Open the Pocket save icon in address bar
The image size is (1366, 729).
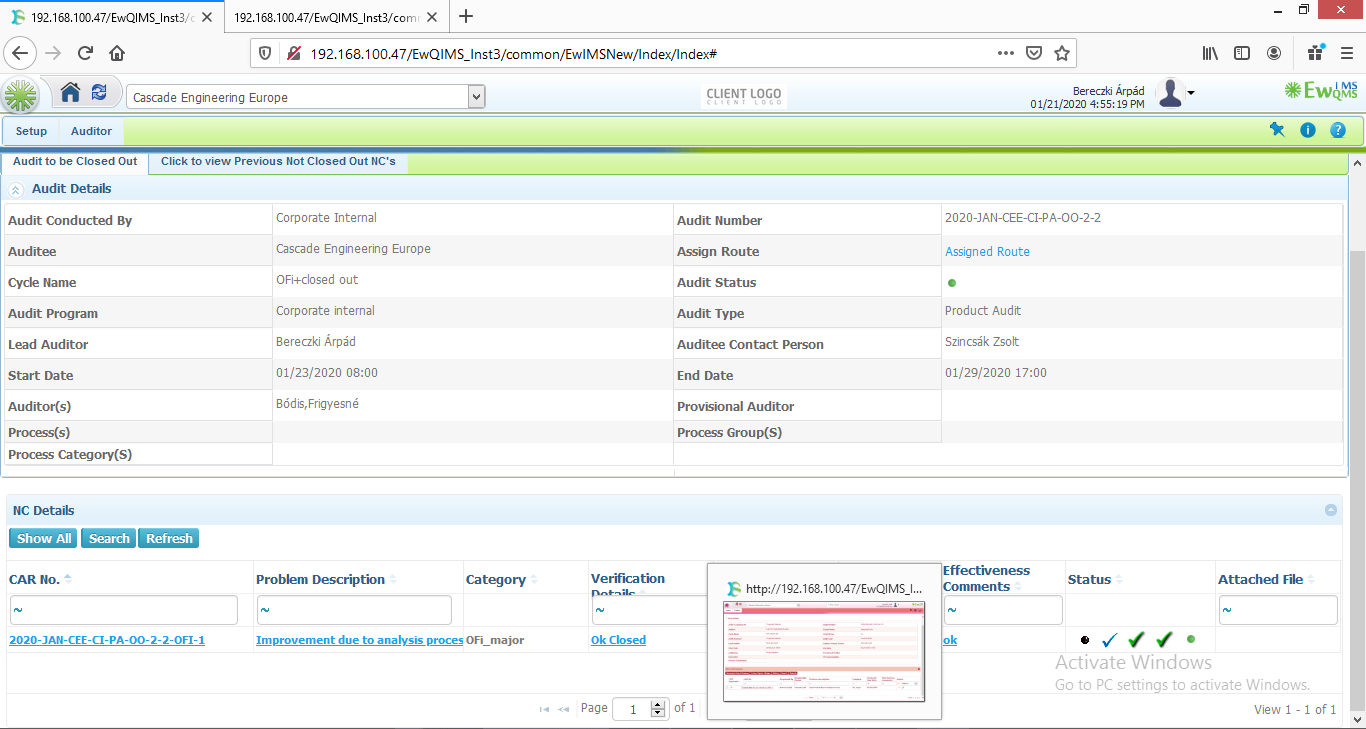point(1035,53)
